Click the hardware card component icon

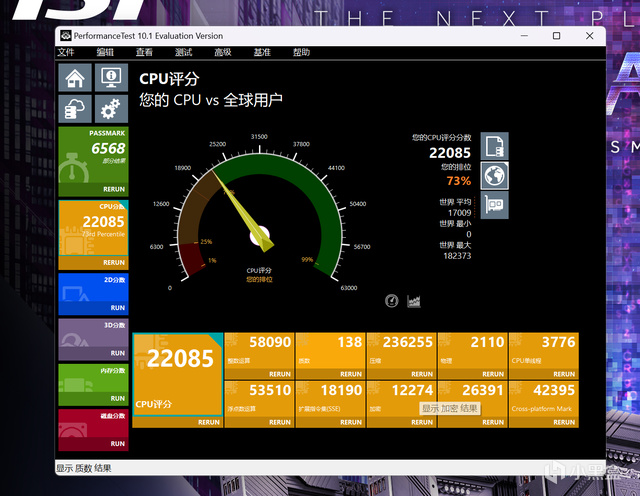(x=494, y=205)
